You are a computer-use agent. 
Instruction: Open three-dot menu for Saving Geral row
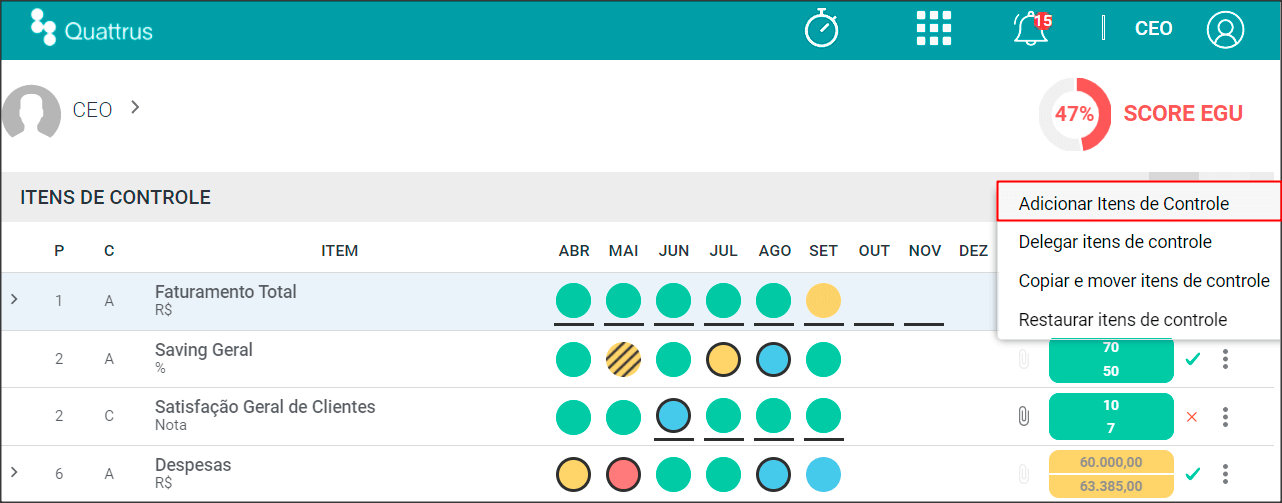pyautogui.click(x=1225, y=359)
